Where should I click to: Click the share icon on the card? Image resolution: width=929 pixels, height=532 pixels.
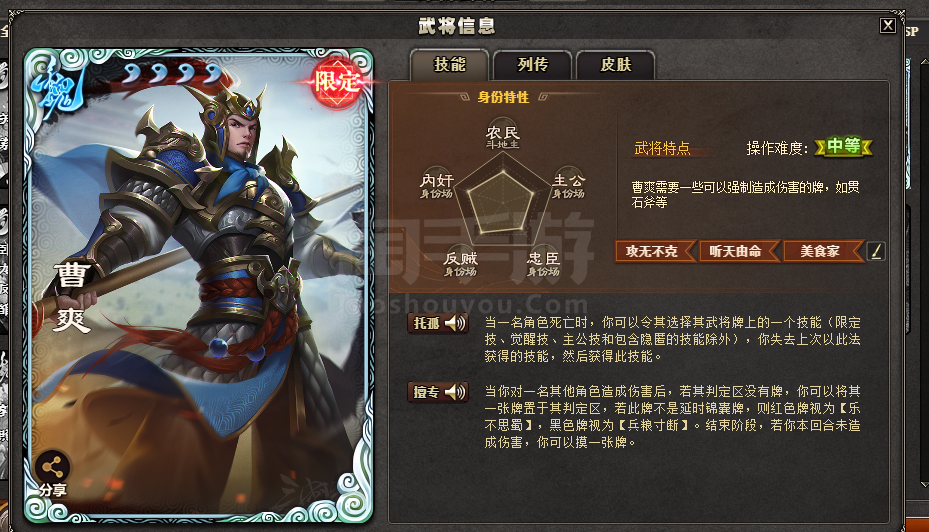click(53, 468)
